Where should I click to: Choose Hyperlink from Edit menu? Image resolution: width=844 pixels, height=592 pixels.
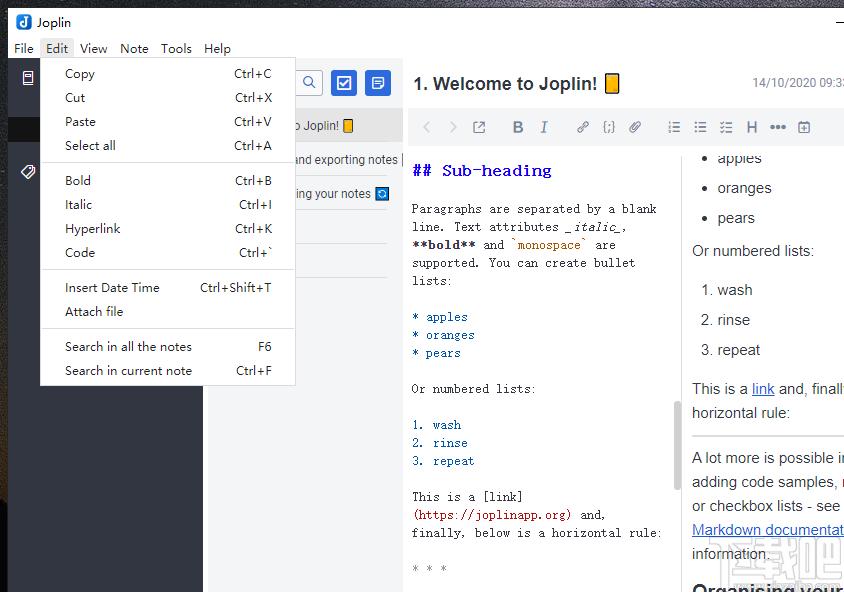point(168,228)
